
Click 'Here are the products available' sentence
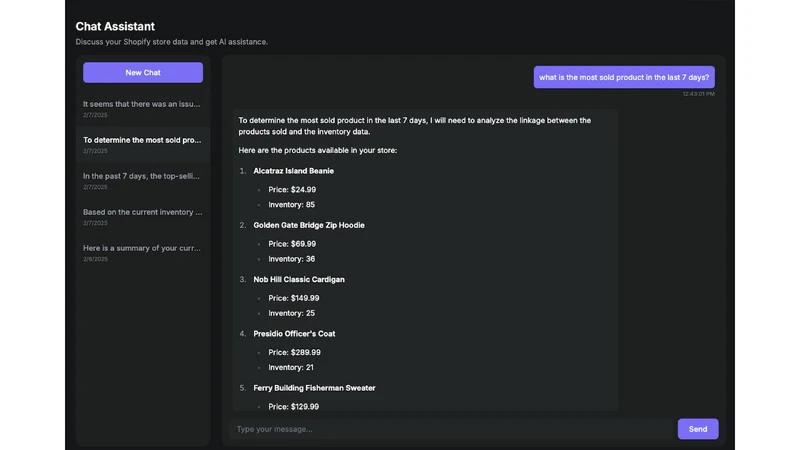pyautogui.click(x=317, y=151)
